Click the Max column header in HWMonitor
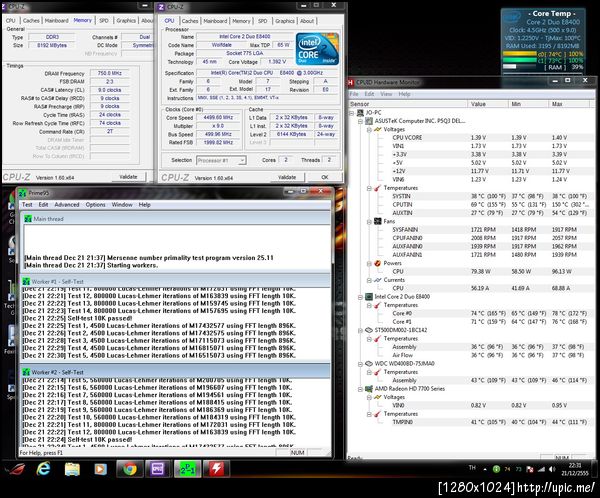Image resolution: width=600 pixels, height=498 pixels. click(x=569, y=104)
